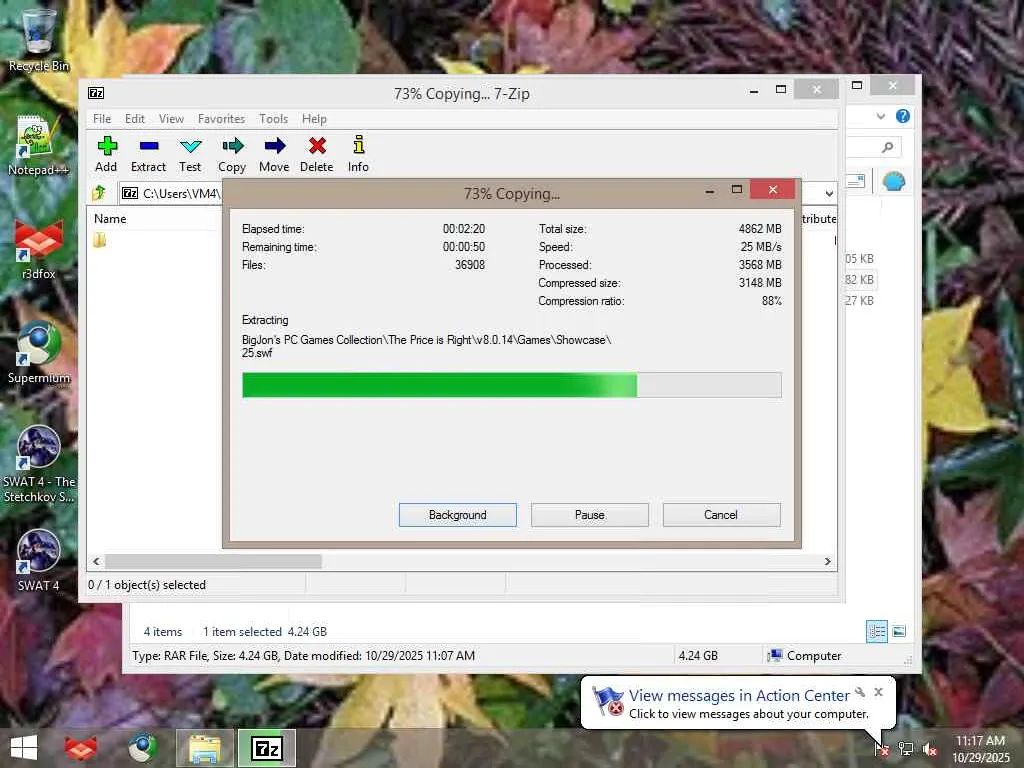Switch Explorer to details view icon
Screen dimensions: 1024x768
(876, 631)
